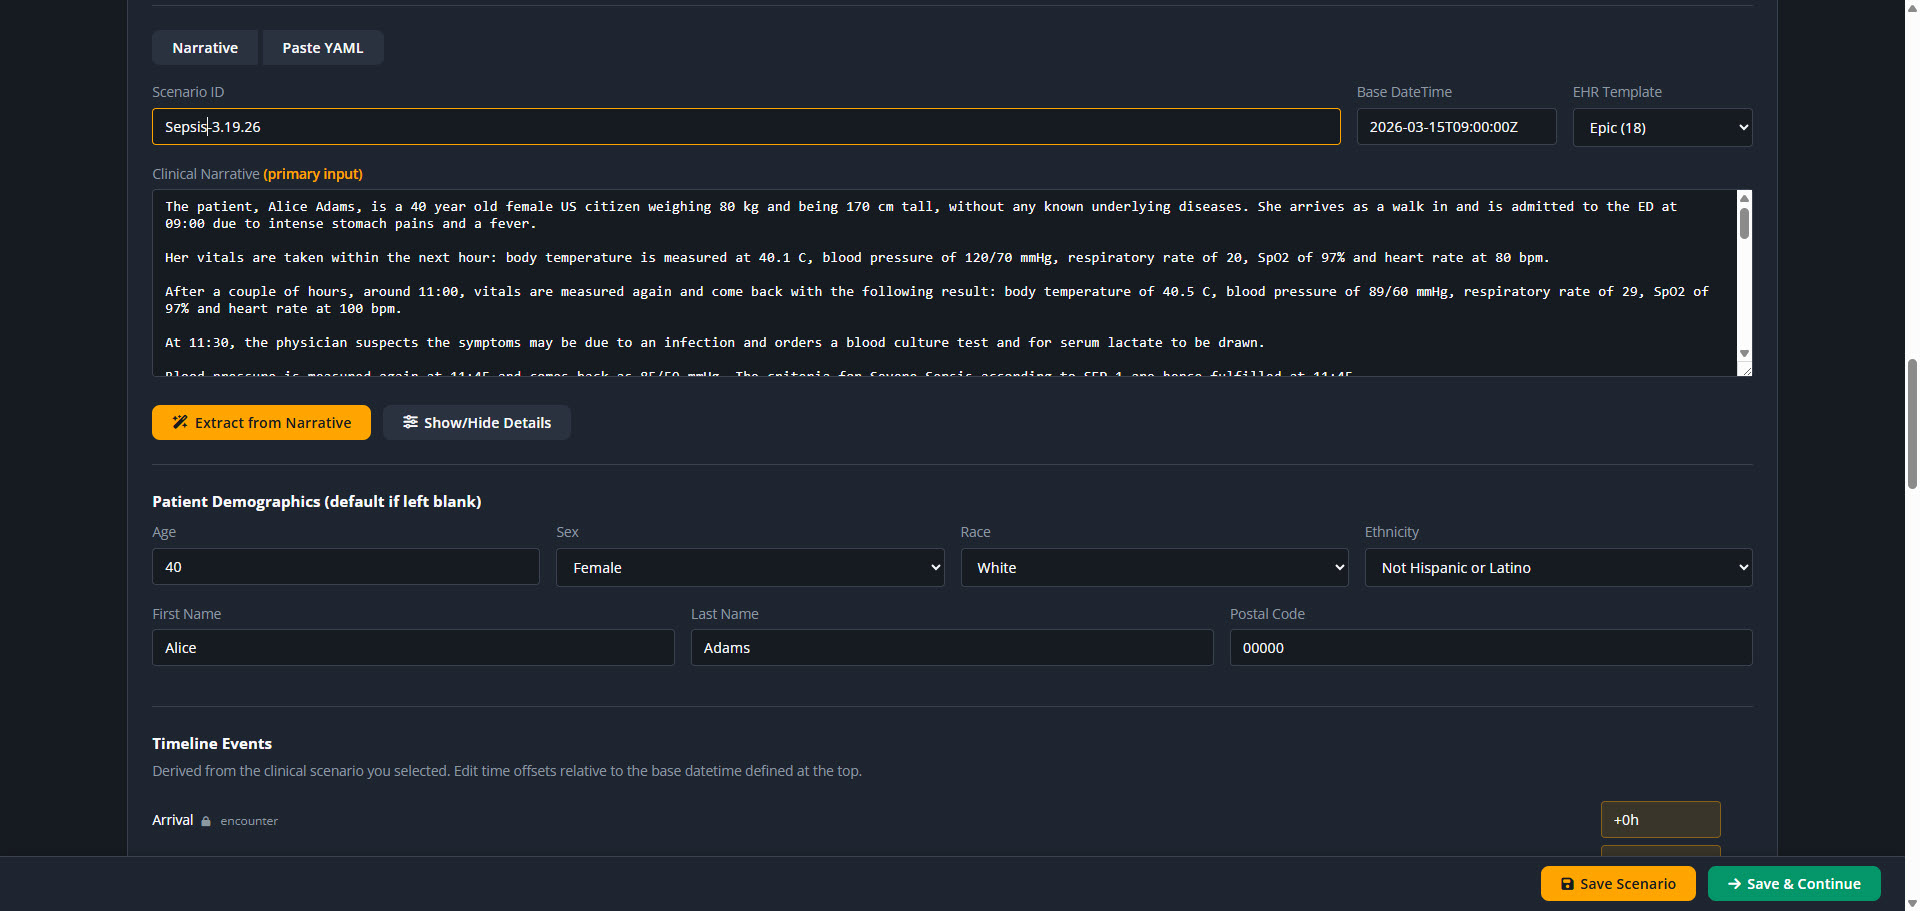Viewport: 1920px width, 911px height.
Task: Open the Race dropdown set to White
Action: [x=1154, y=567]
